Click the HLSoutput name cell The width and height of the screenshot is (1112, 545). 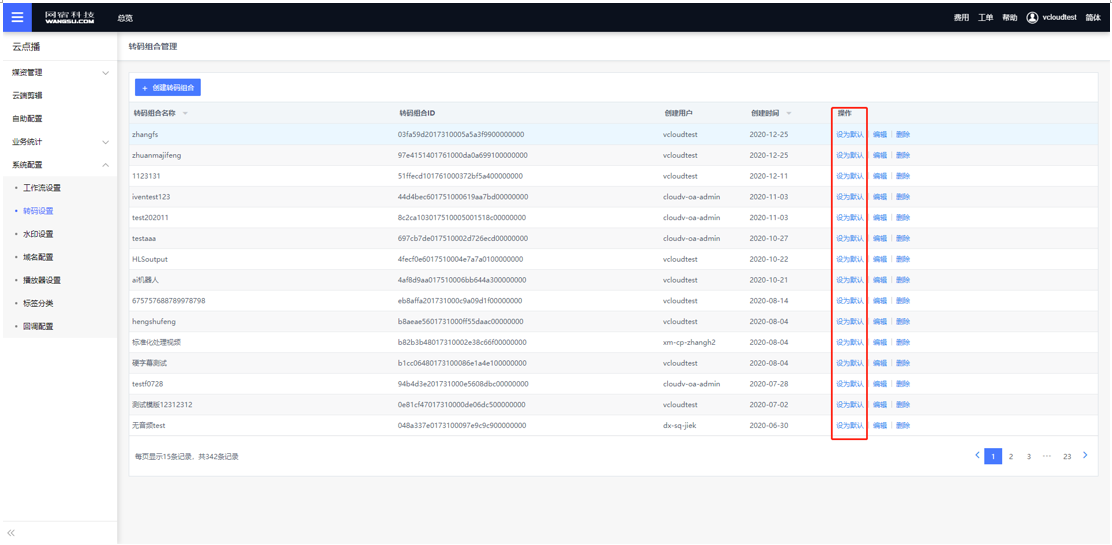tap(150, 259)
